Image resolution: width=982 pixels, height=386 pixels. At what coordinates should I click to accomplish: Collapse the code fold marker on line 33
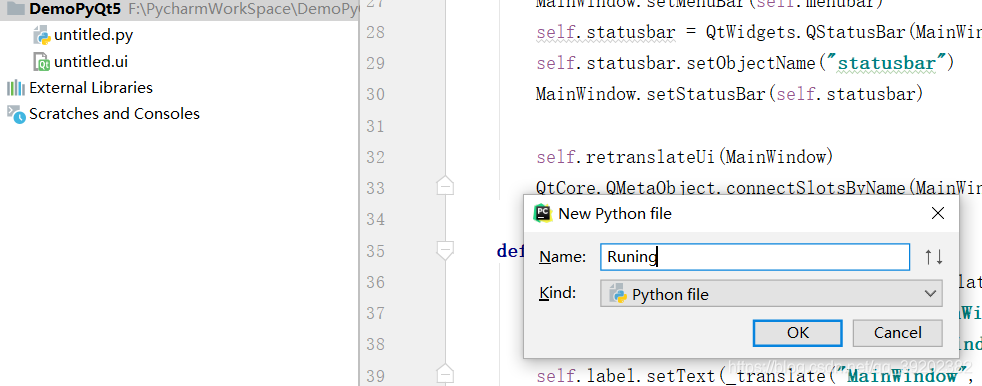coord(445,187)
